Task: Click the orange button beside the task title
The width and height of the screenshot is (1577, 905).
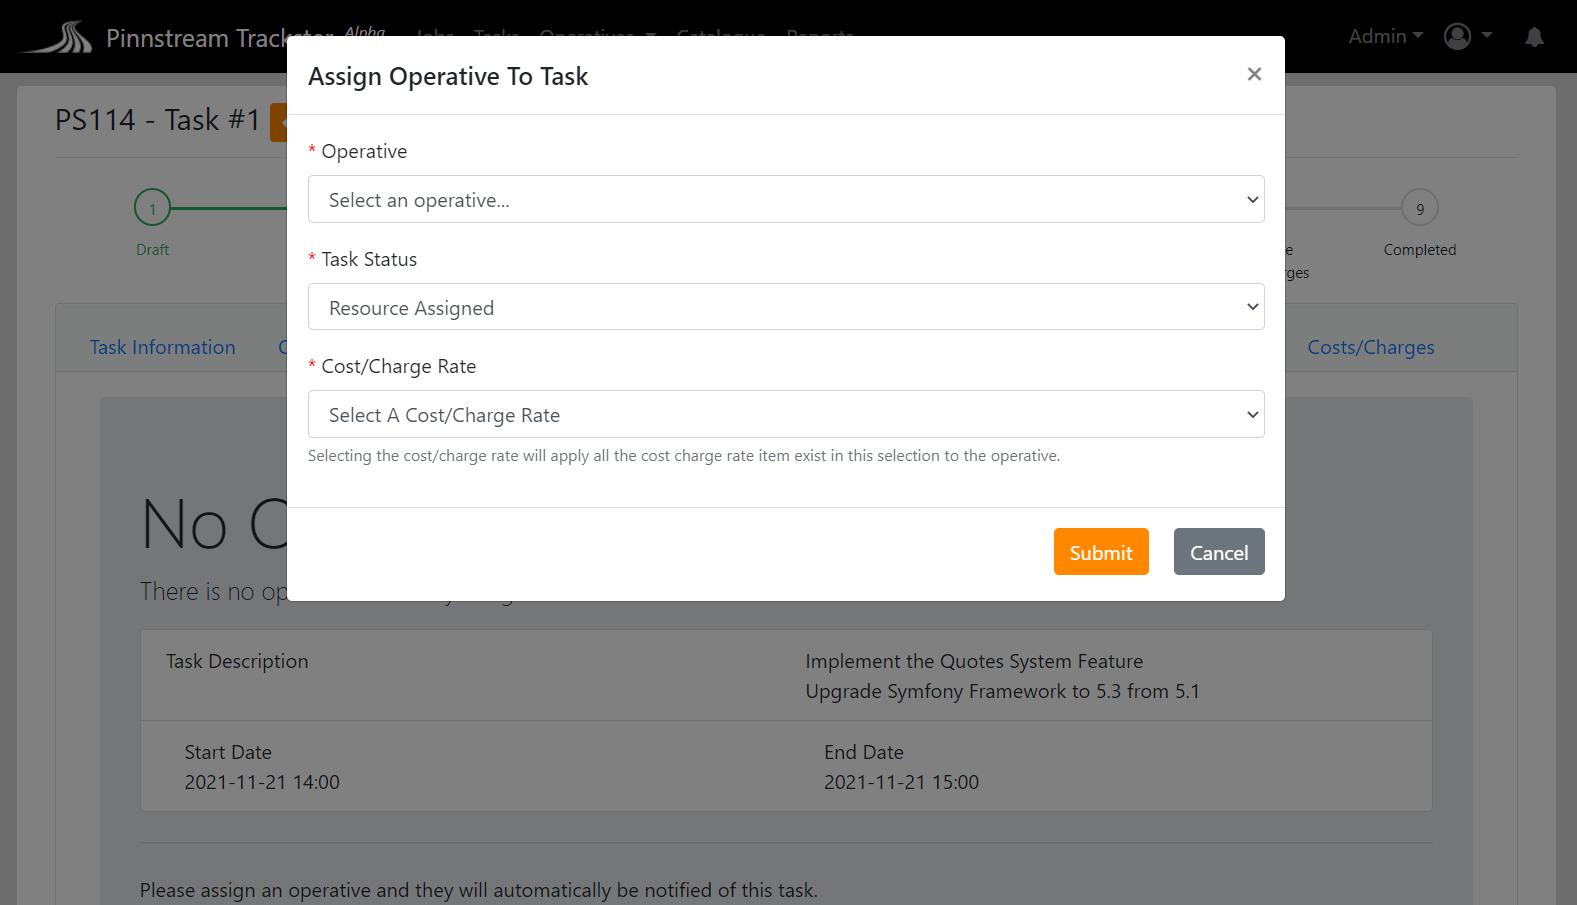Action: click(279, 122)
